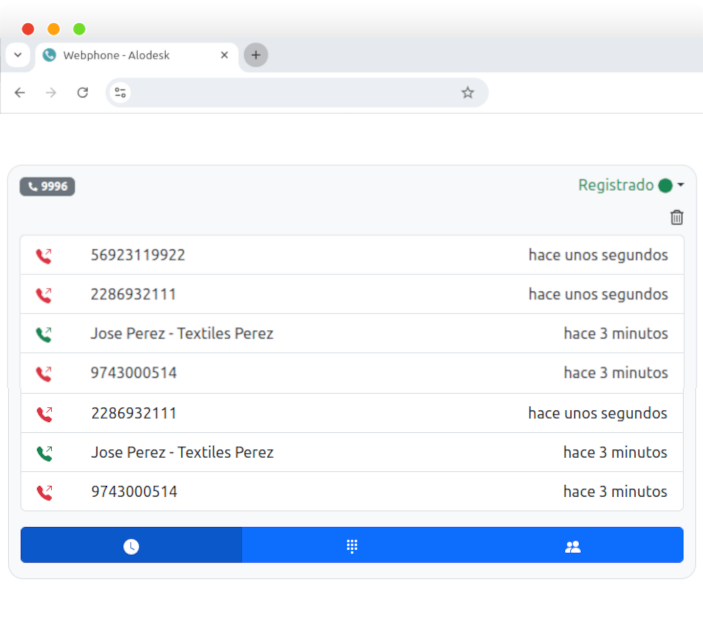Open the Registrado status dropdown

(x=615, y=185)
